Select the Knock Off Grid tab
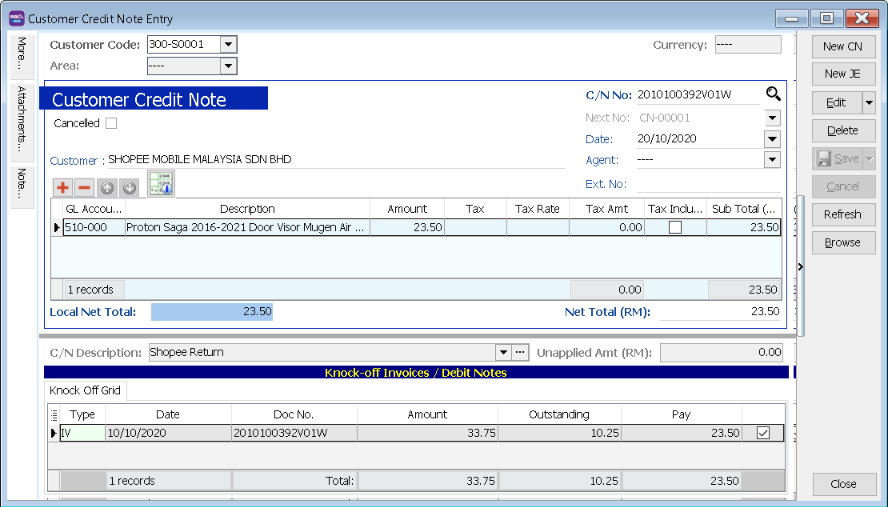The height and width of the screenshot is (507, 888). click(84, 390)
